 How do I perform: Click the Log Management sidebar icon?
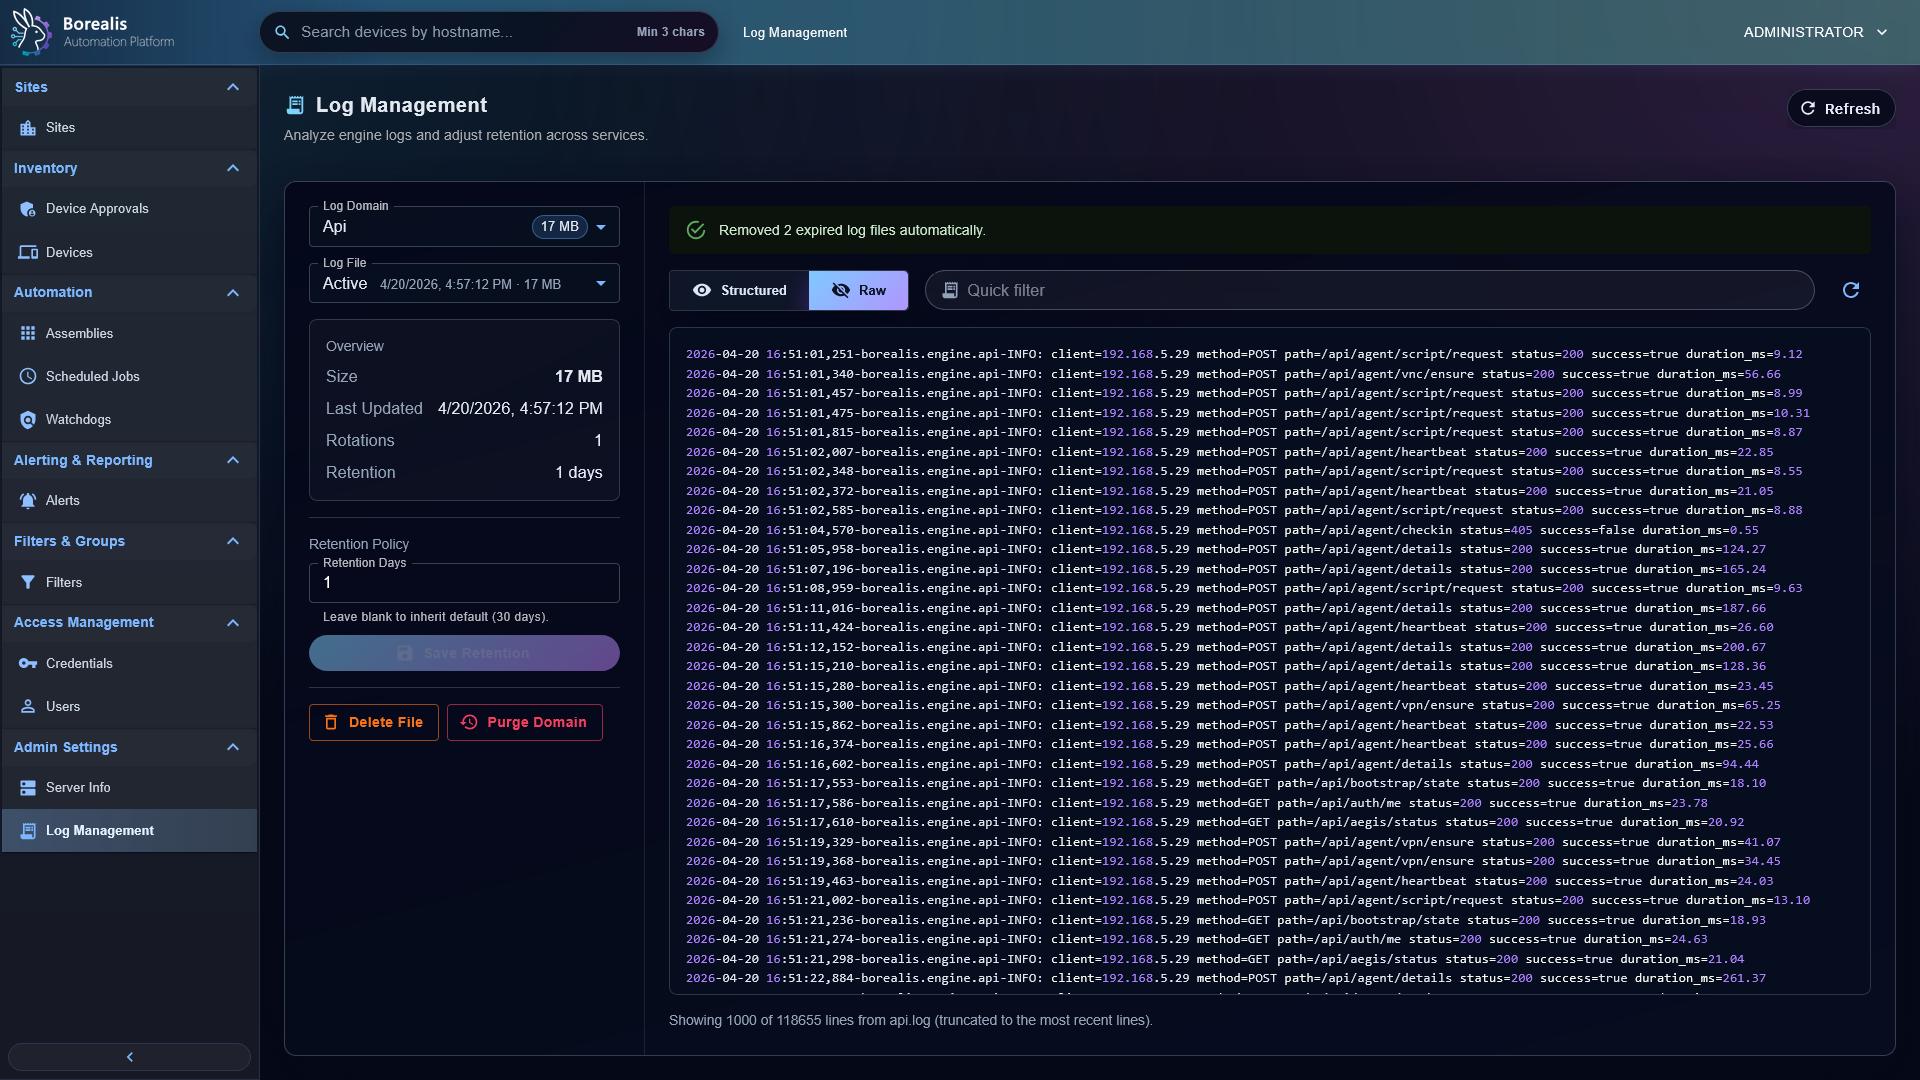coord(28,831)
